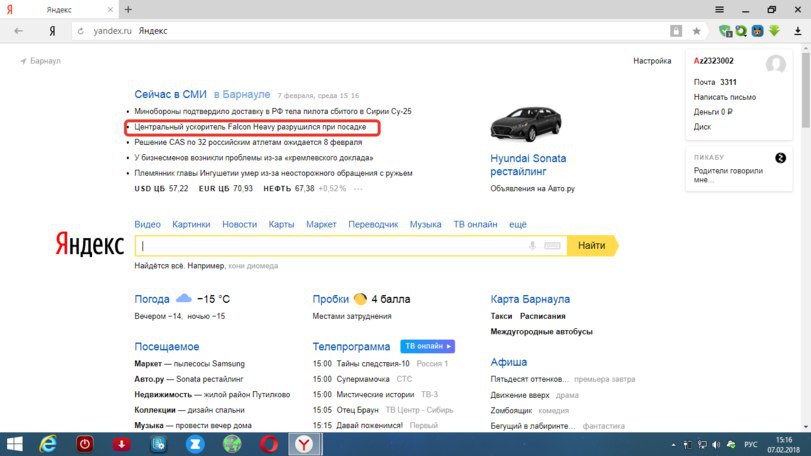Launch Internet Explorer from taskbar
The height and width of the screenshot is (456, 811).
(48, 444)
